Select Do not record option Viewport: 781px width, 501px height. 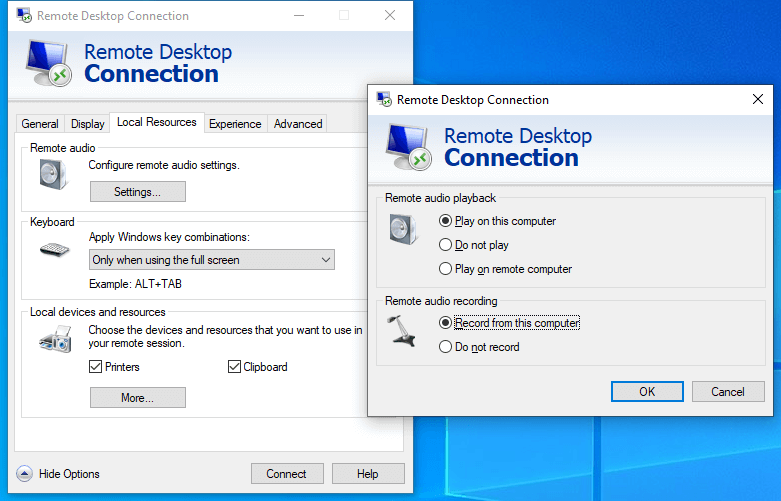[446, 347]
